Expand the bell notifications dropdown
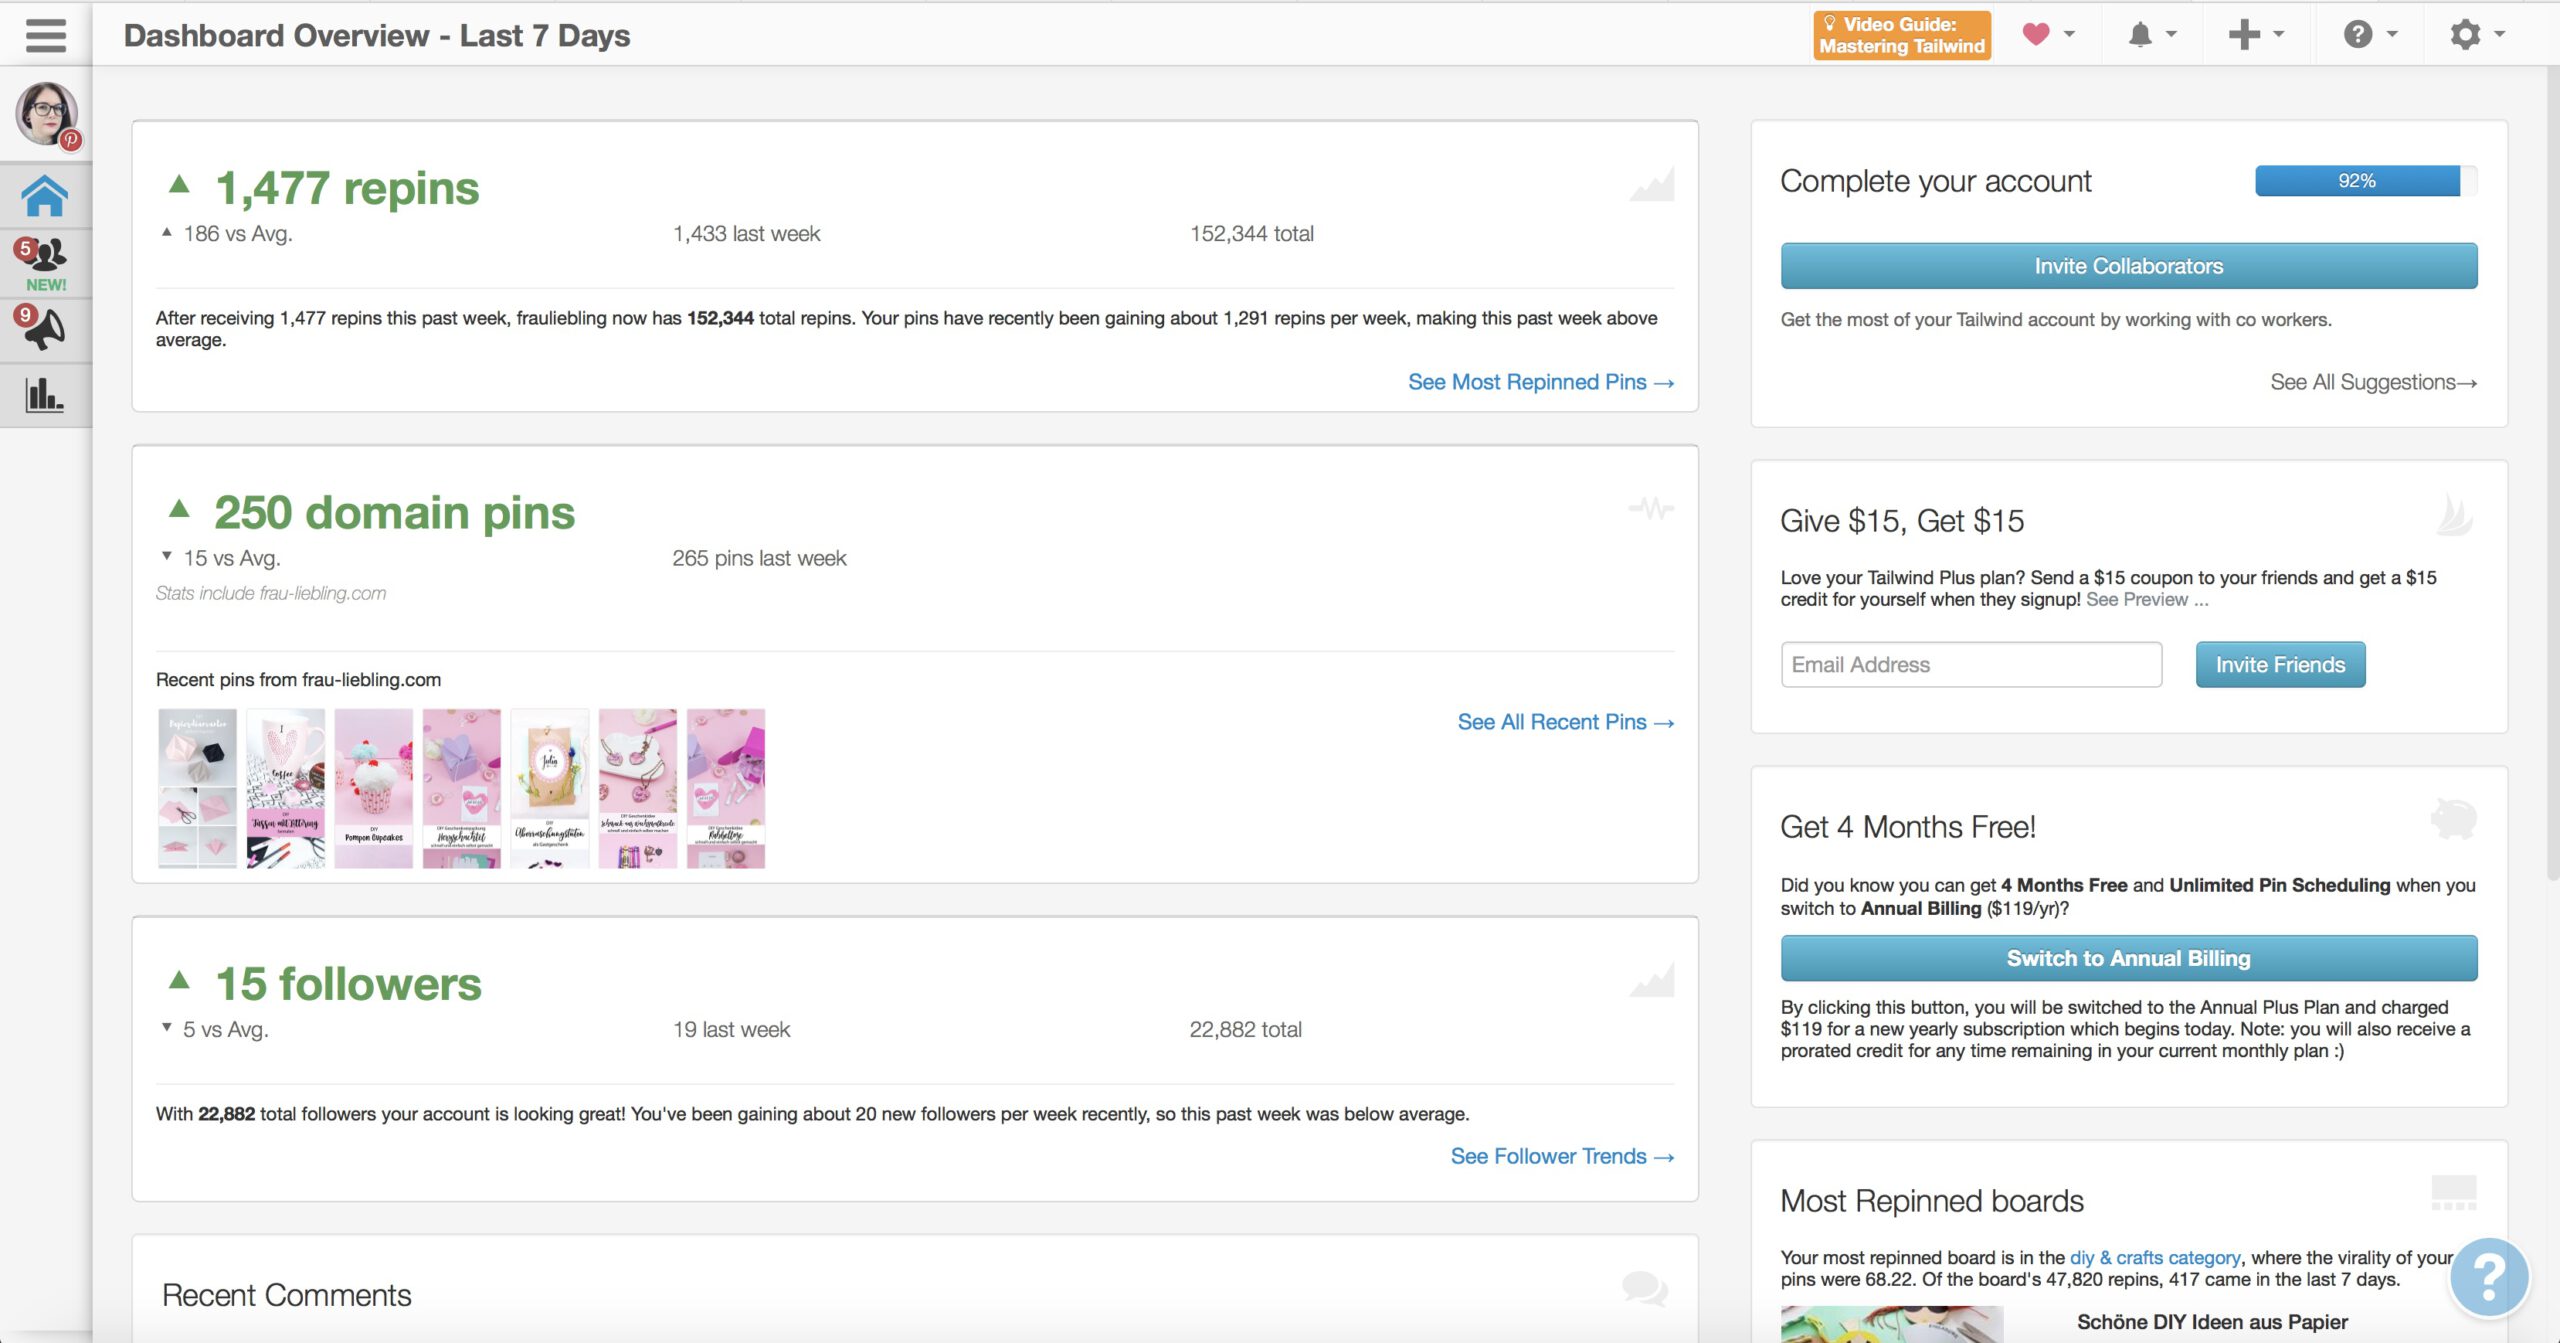The image size is (2560, 1343). 2151,34
